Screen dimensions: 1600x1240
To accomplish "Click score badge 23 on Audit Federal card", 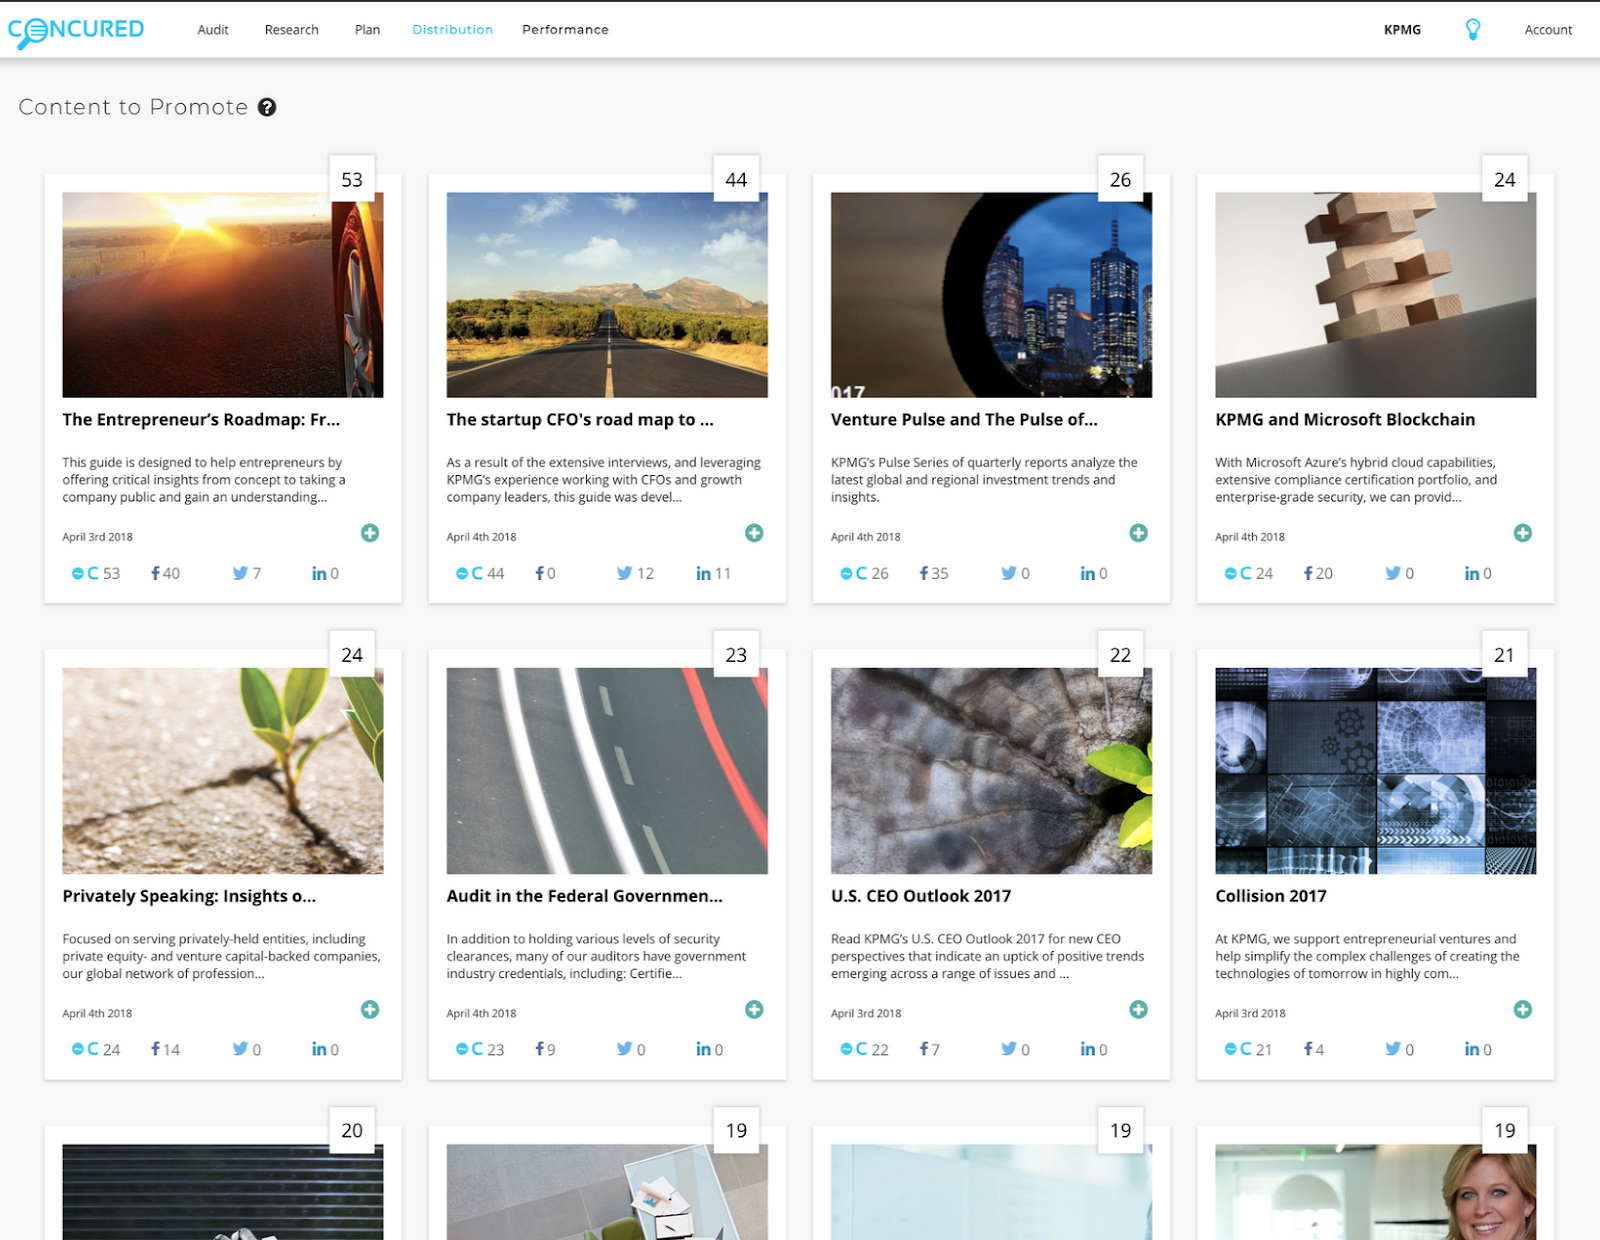I will click(x=736, y=654).
